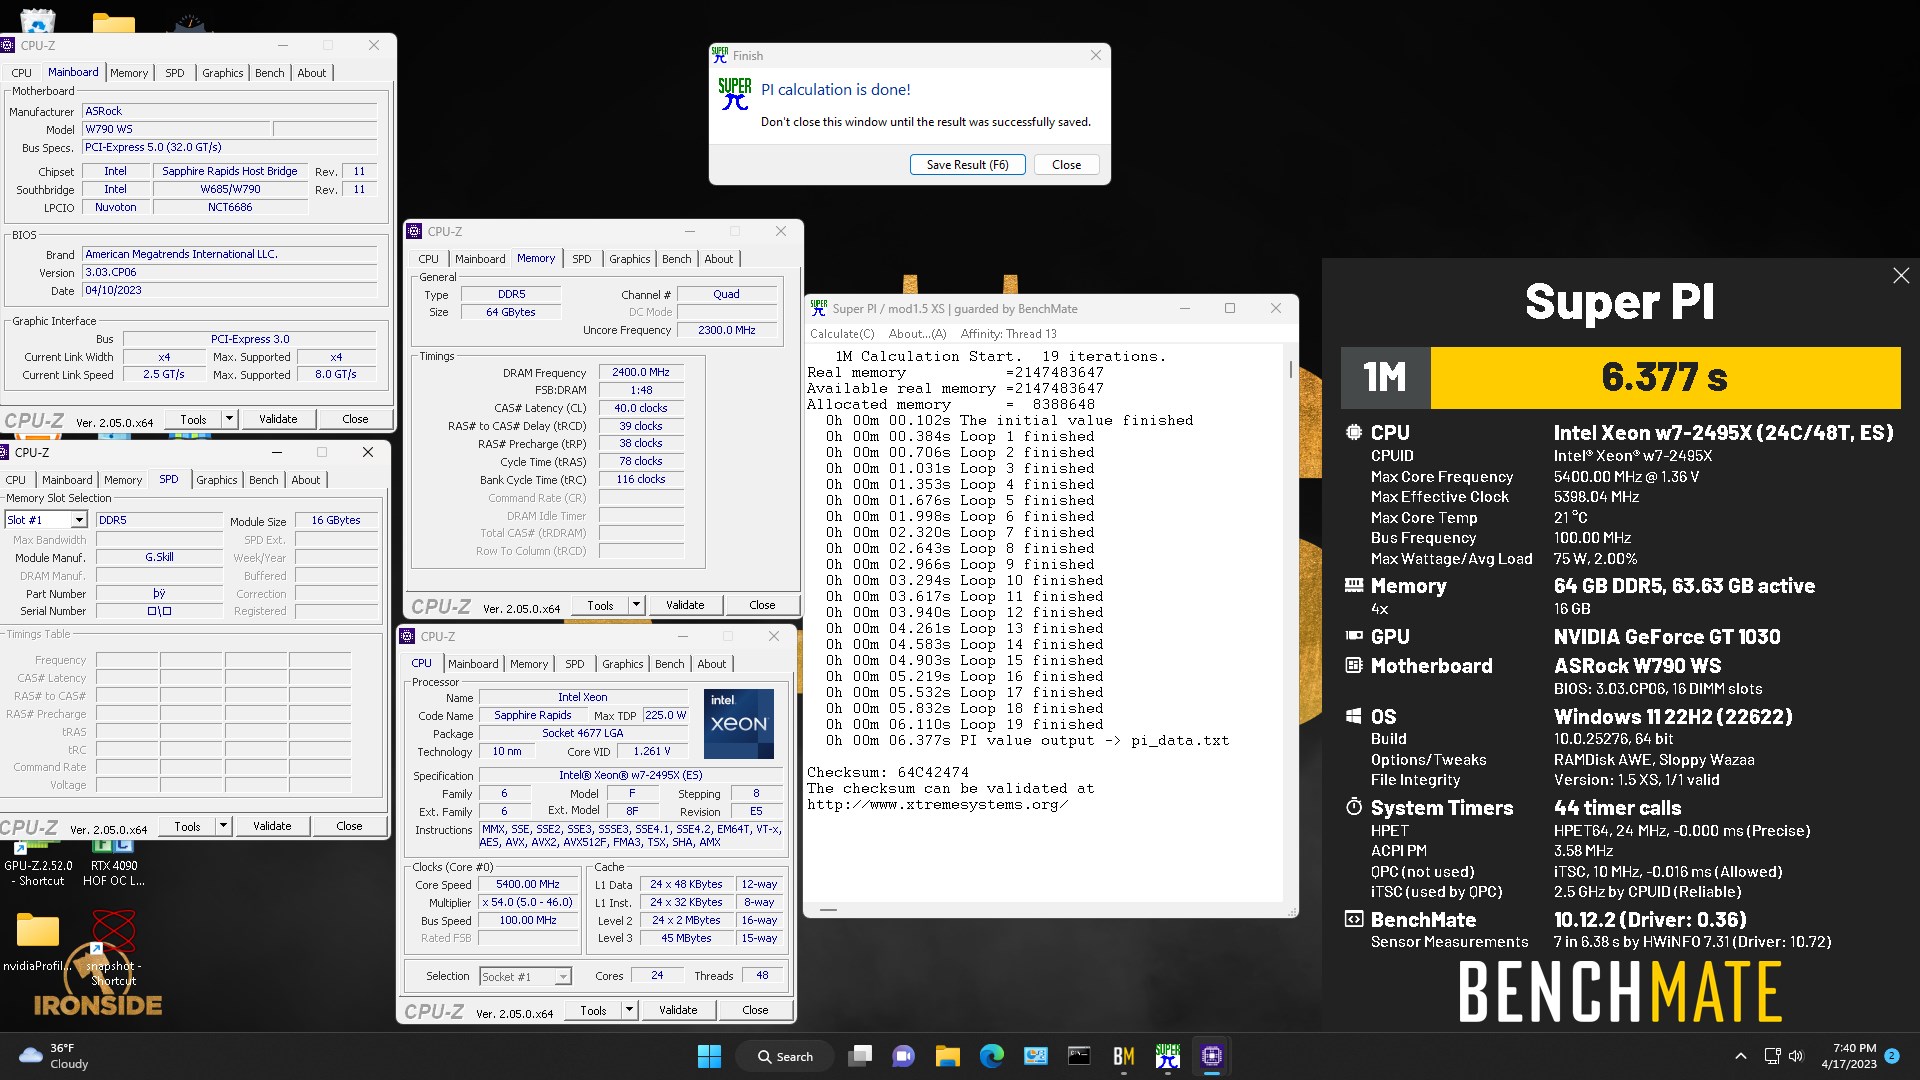Open the taskbar Search box
The image size is (1920, 1080).
pos(785,1056)
